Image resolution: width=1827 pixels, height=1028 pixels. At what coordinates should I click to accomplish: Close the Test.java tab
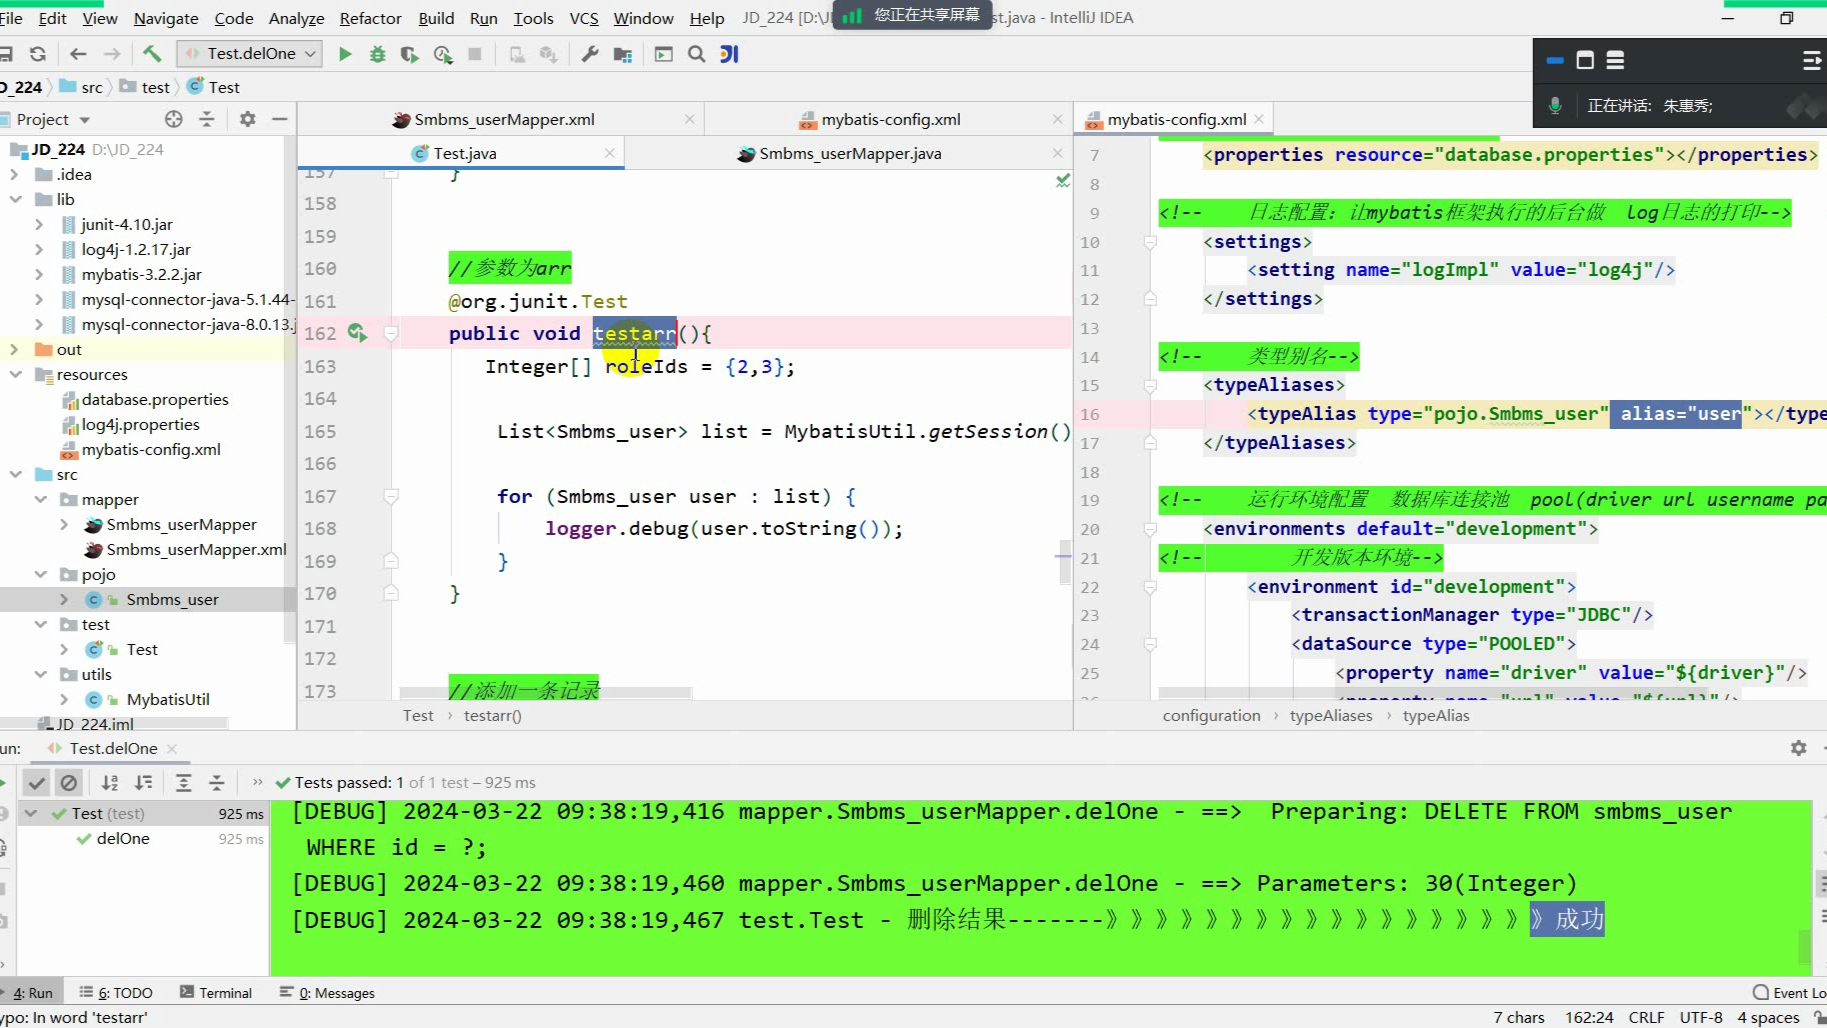[x=609, y=153]
